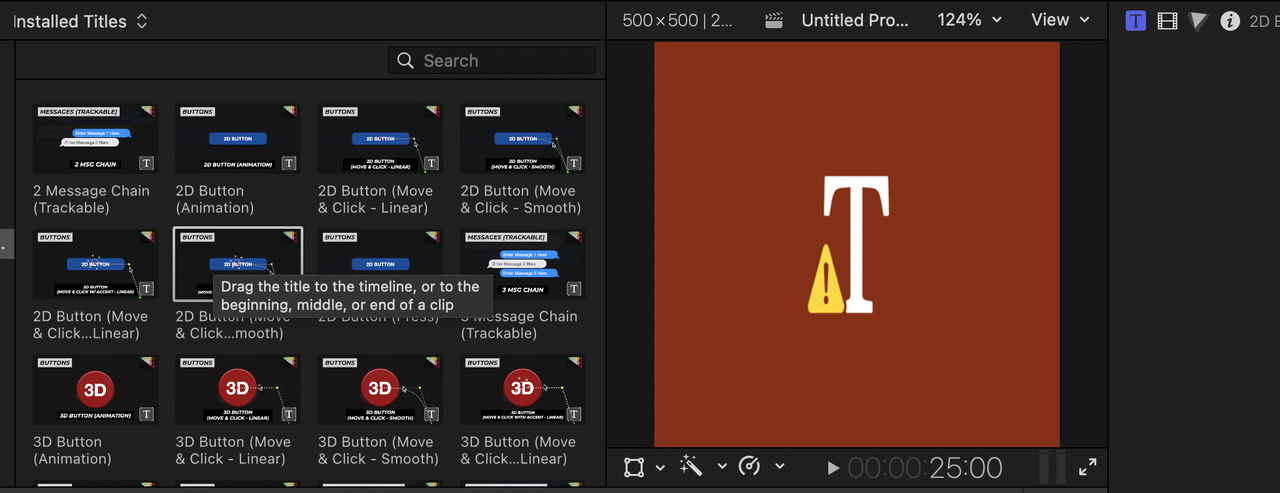Select the 2 Message Chain (Trackable) thumbnail
The image size is (1280, 493).
[x=95, y=139]
